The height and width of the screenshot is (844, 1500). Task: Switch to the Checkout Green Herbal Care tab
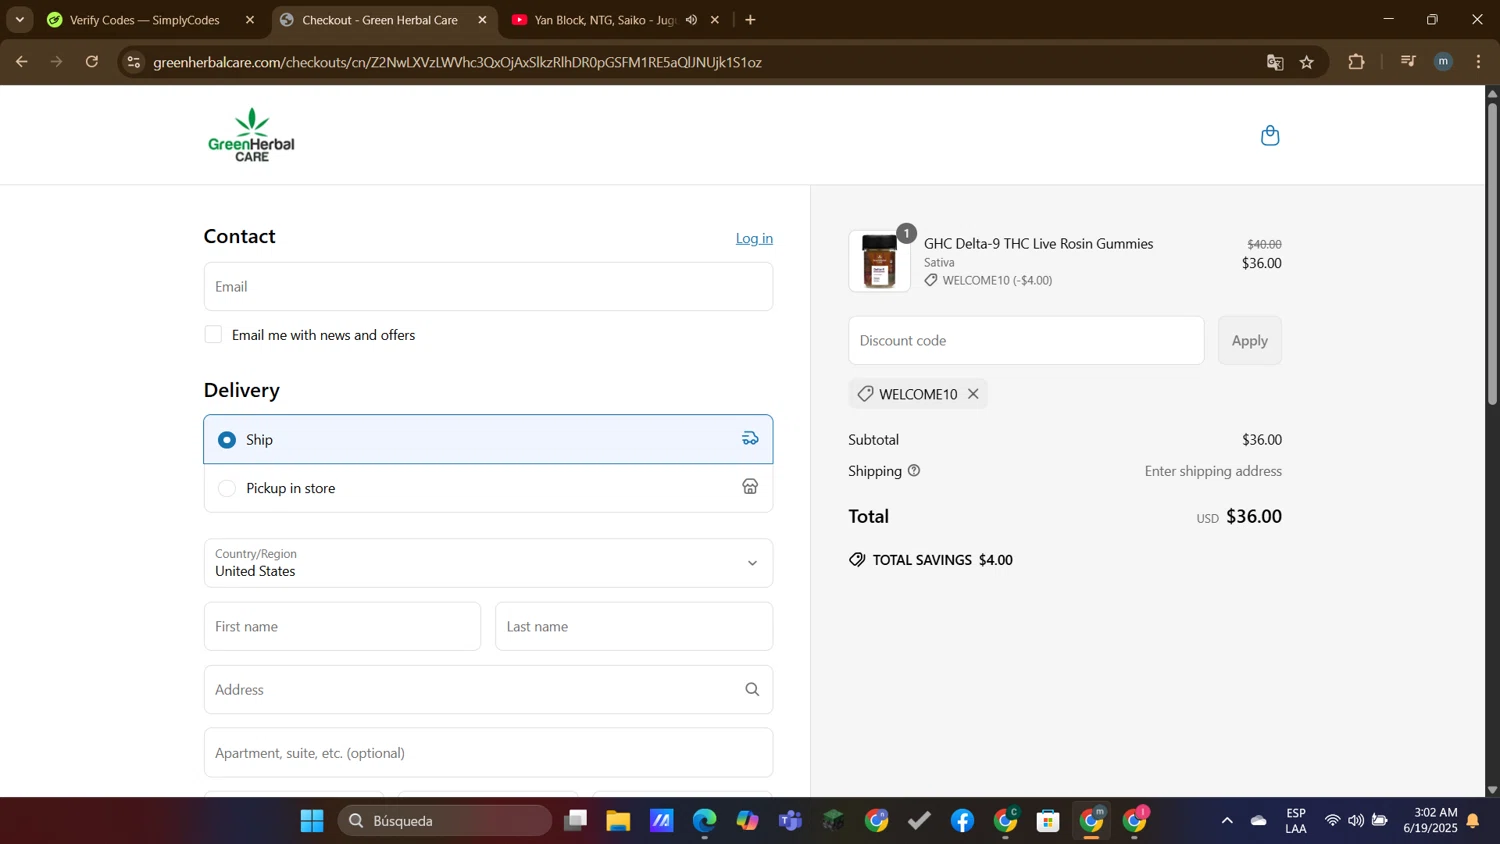click(379, 20)
